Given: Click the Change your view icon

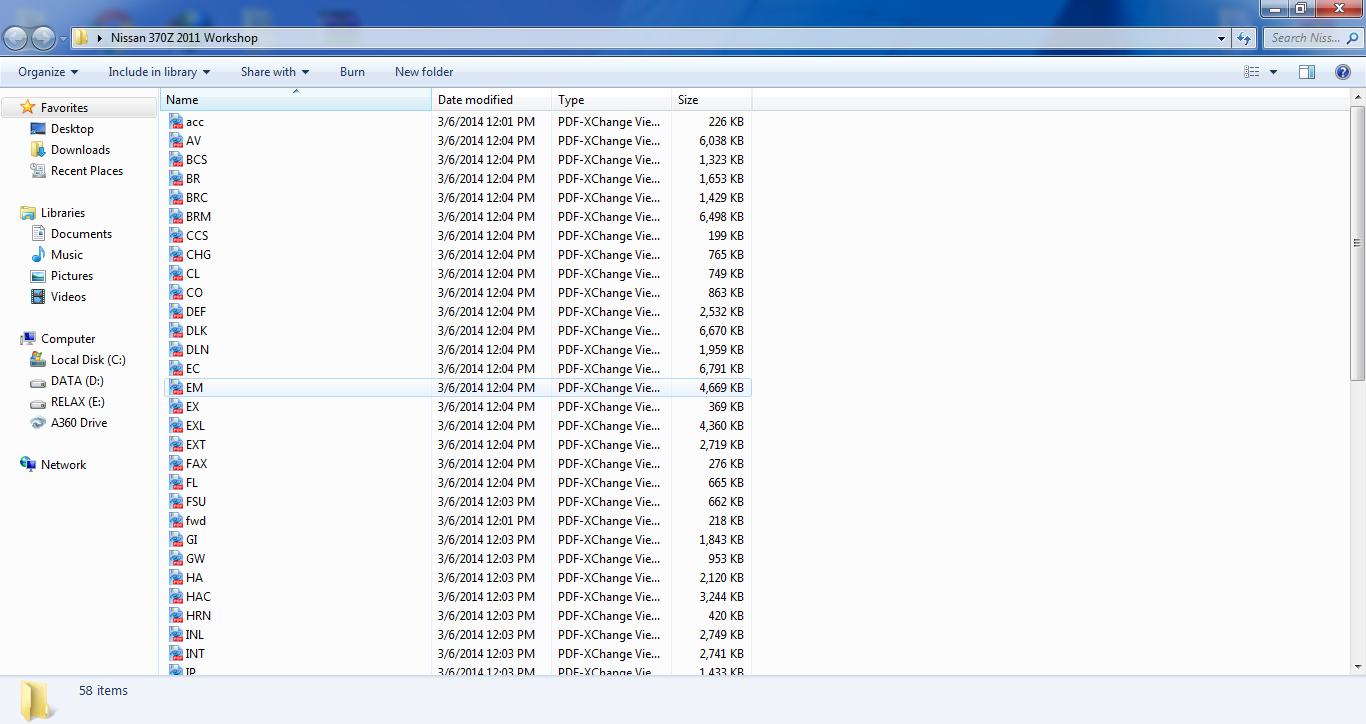Looking at the screenshot, I should (1251, 72).
